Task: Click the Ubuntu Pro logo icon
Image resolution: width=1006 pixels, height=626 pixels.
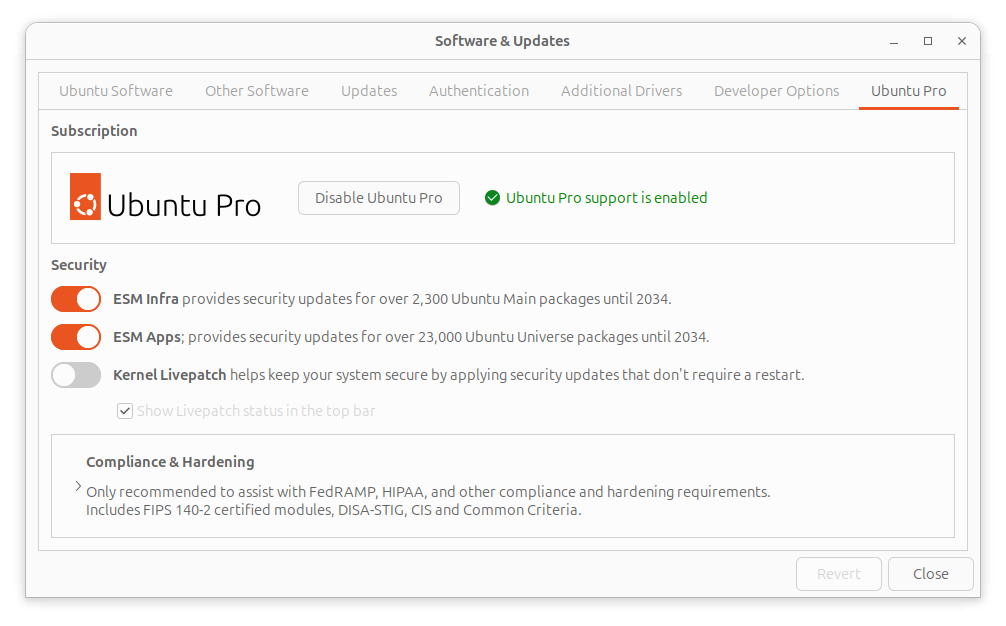Action: [x=85, y=196]
